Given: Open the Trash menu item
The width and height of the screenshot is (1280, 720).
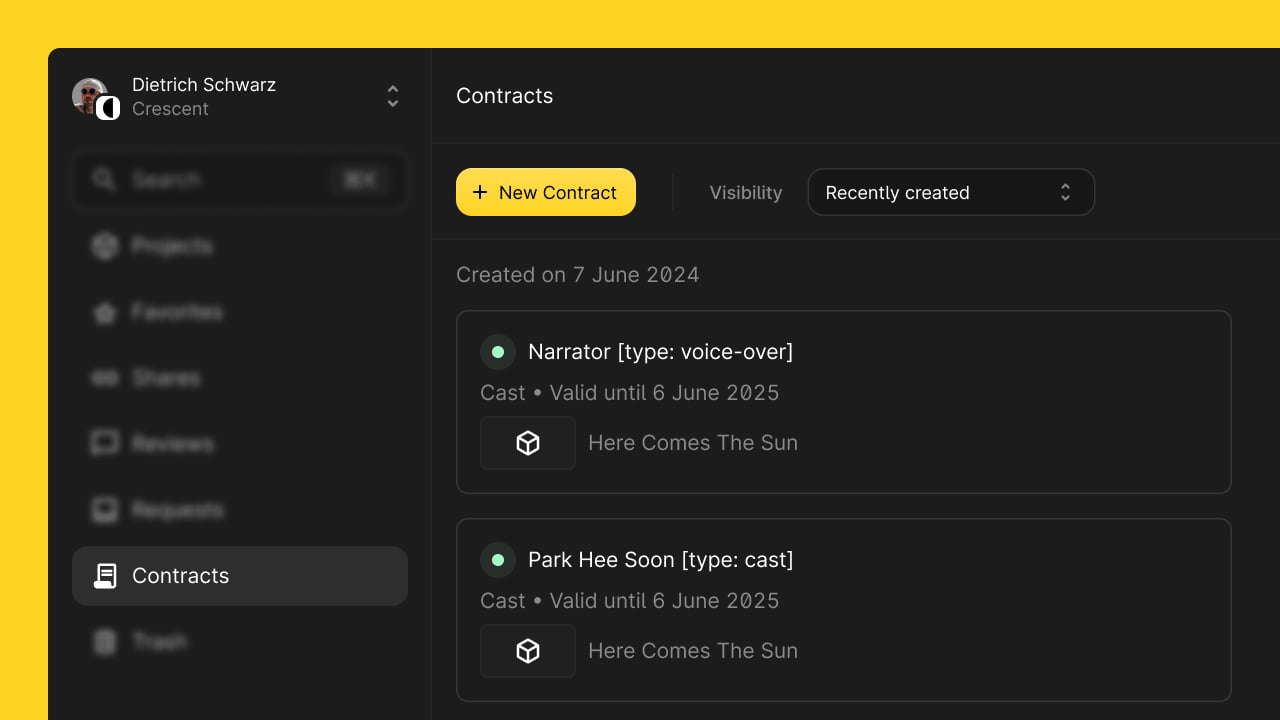Looking at the screenshot, I should pyautogui.click(x=160, y=642).
